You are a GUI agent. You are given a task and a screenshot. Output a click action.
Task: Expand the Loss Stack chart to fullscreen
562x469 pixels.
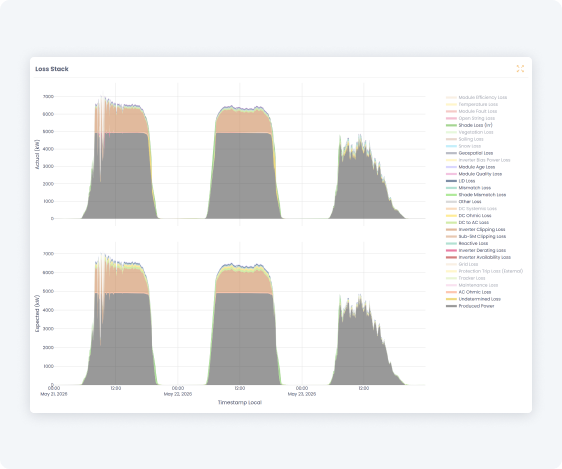click(x=520, y=68)
